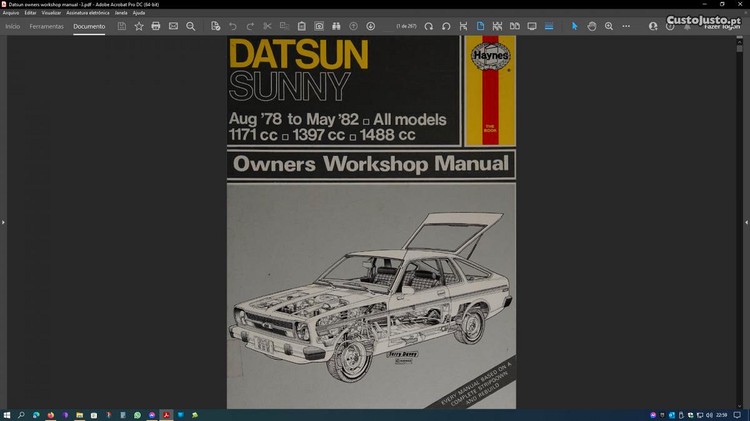Rotate the page clockwise

tap(429, 26)
